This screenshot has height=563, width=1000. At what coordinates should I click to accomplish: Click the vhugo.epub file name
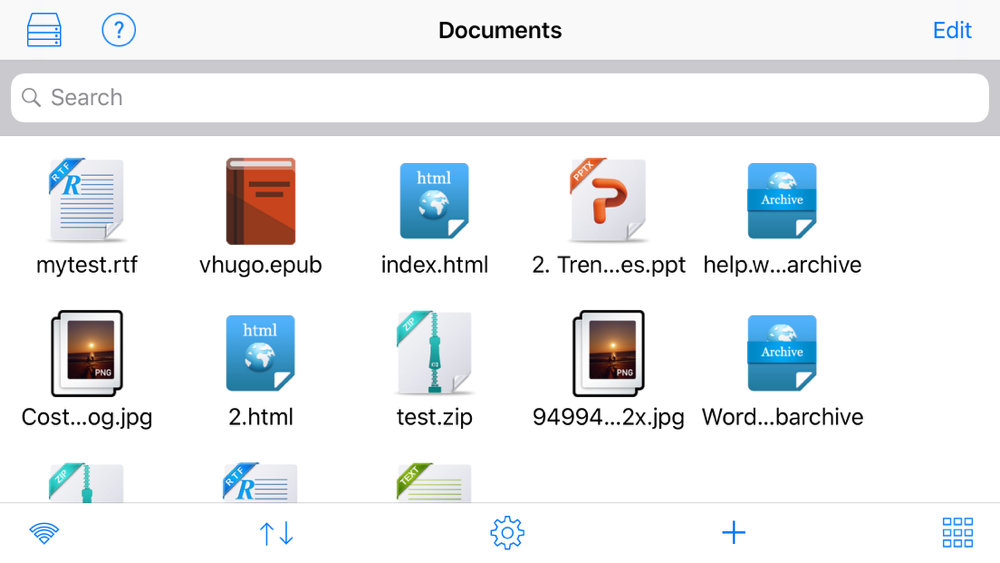tap(261, 265)
